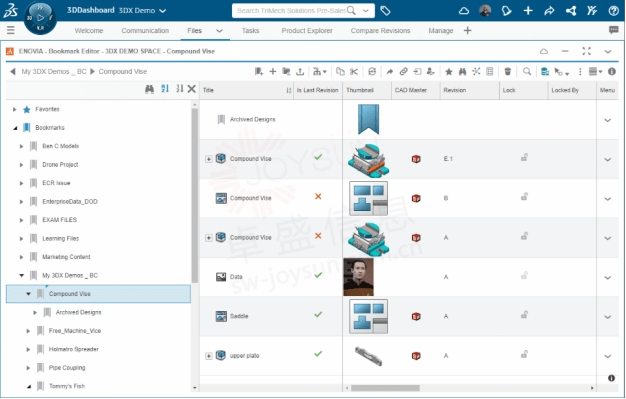This screenshot has height=399, width=626.
Task: Click the copy icon in toolbar
Action: (340, 71)
